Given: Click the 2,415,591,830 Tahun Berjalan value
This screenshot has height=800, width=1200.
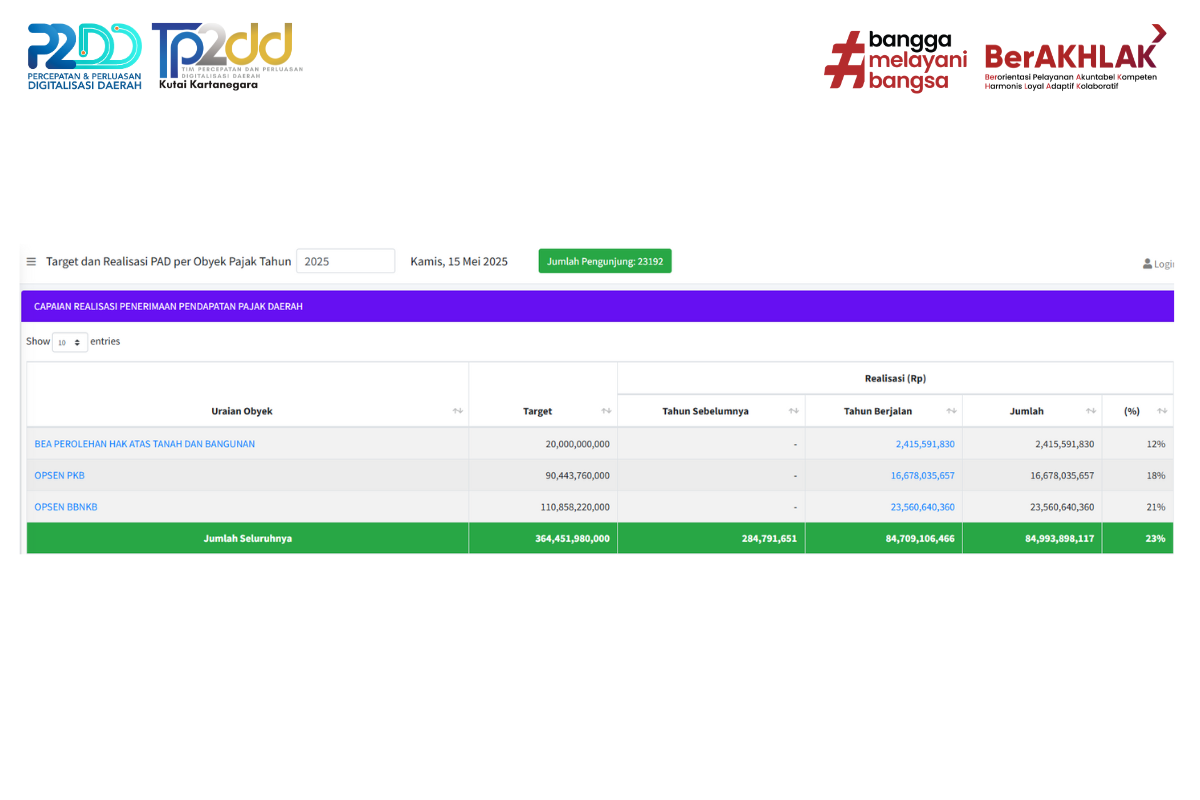Looking at the screenshot, I should point(925,444).
